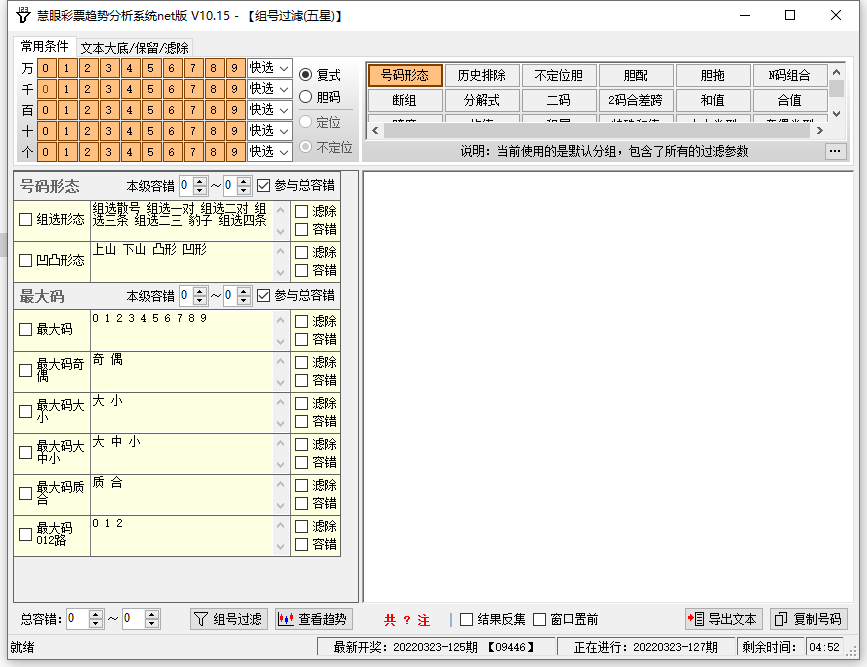This screenshot has height=667, width=867.
Task: Switch to the 常用条件 tab
Action: (x=45, y=47)
